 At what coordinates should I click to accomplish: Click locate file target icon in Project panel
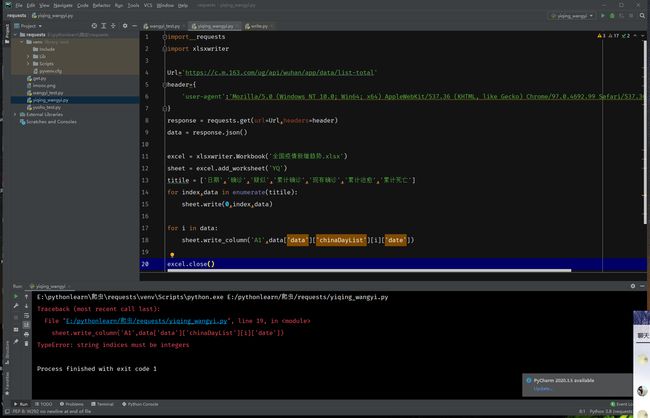(96, 25)
